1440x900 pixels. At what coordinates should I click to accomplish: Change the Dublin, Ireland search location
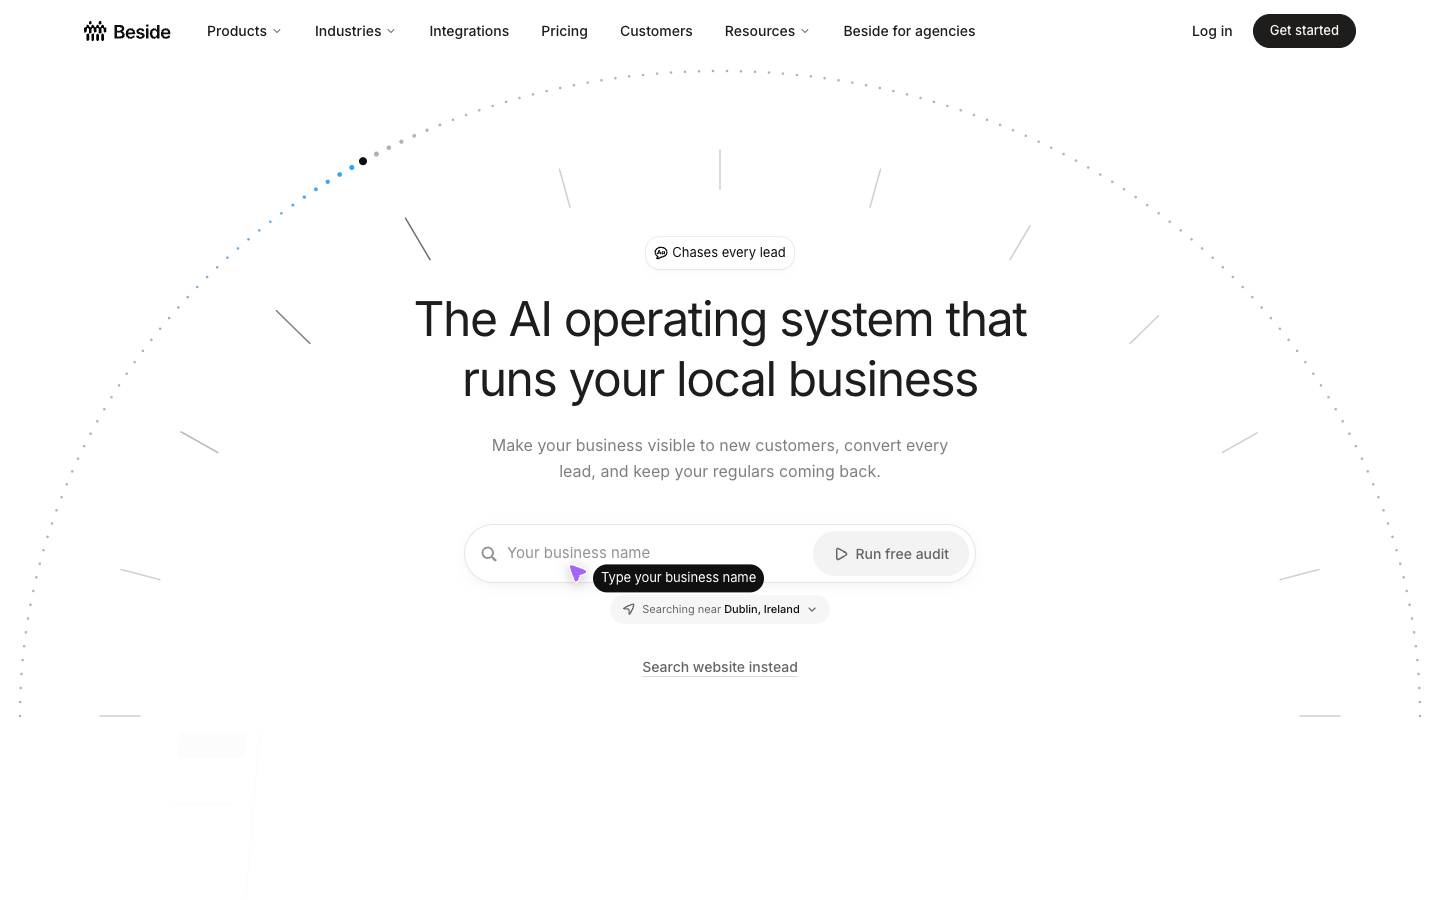coord(720,609)
